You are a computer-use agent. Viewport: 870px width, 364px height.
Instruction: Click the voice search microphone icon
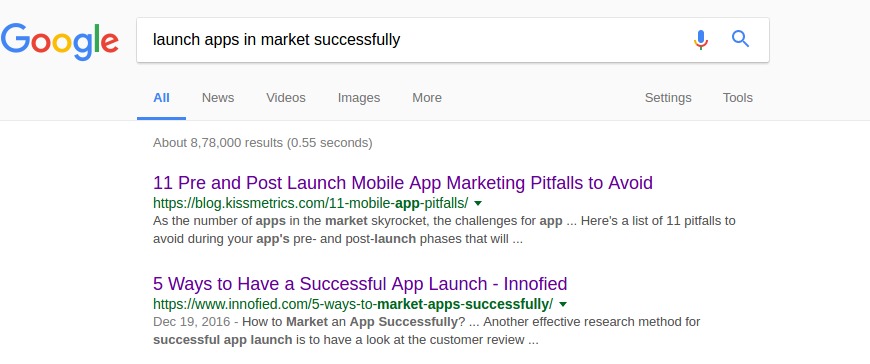coord(701,39)
